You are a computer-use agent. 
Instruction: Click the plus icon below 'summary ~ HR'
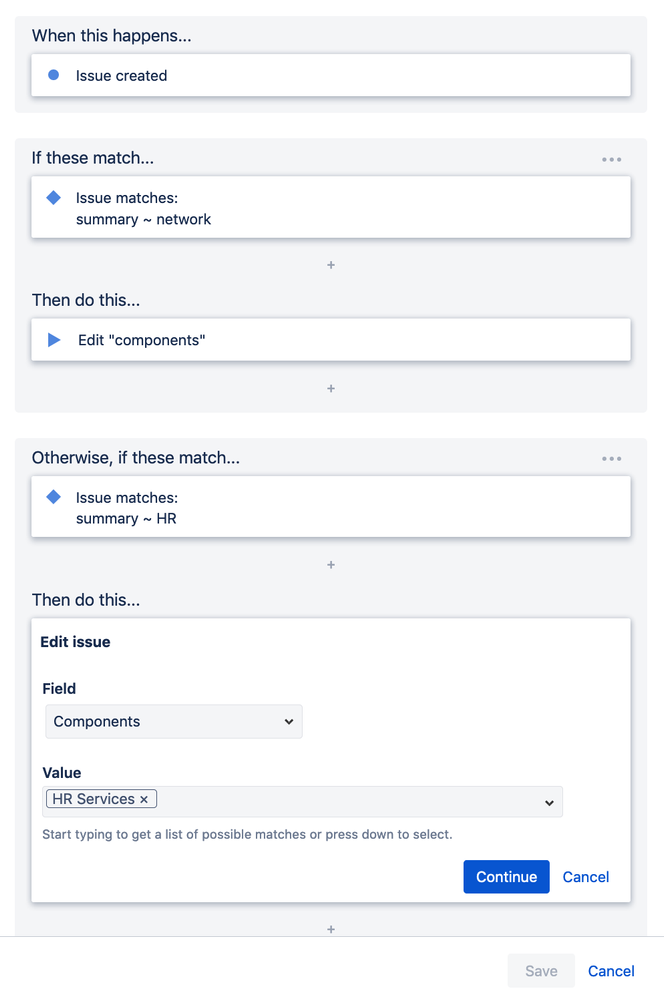[x=330, y=564]
